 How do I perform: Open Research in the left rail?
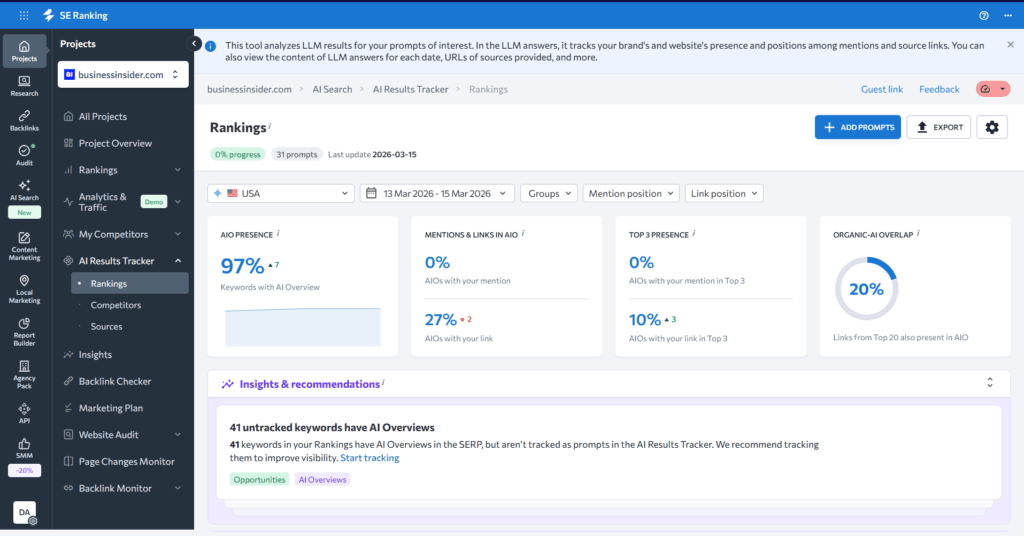pos(24,86)
